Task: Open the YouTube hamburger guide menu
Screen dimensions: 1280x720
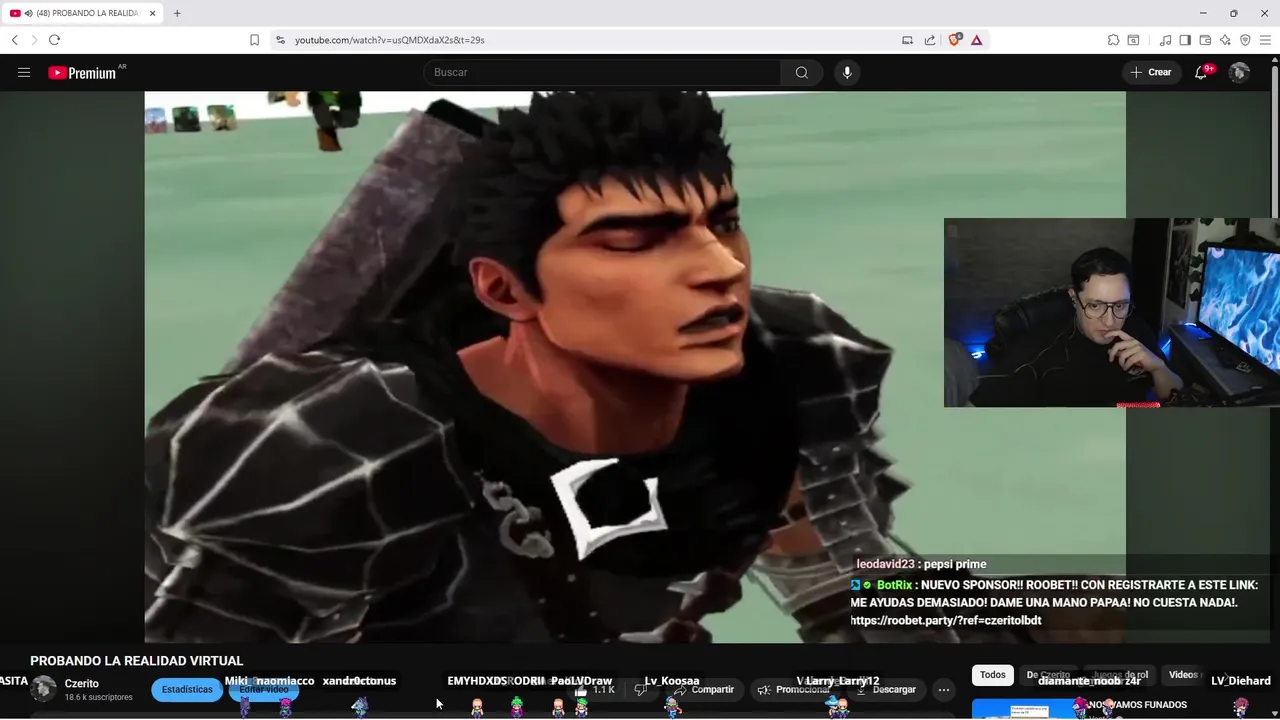Action: (x=24, y=72)
